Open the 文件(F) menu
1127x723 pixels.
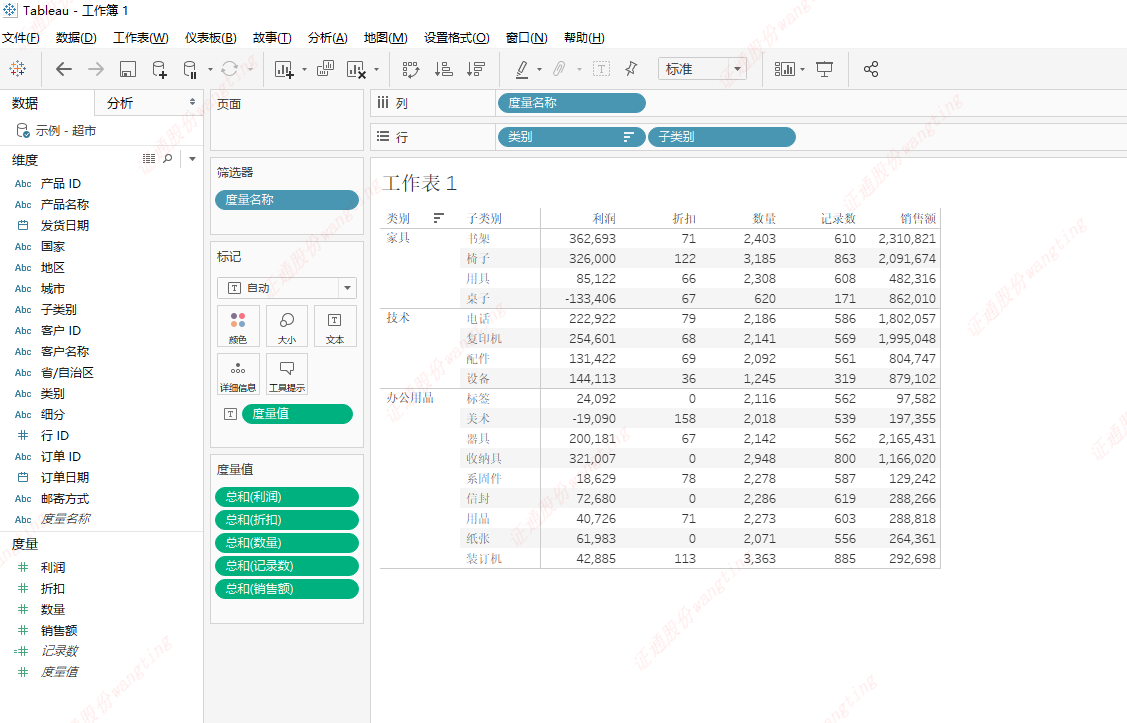(20, 37)
